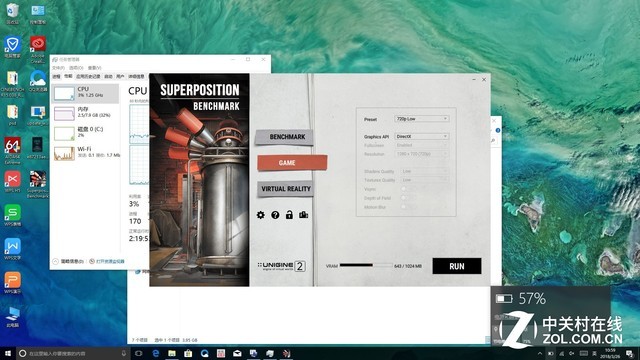Open the disabled Fullscreen dropdown
640x360 pixels.
(422, 145)
